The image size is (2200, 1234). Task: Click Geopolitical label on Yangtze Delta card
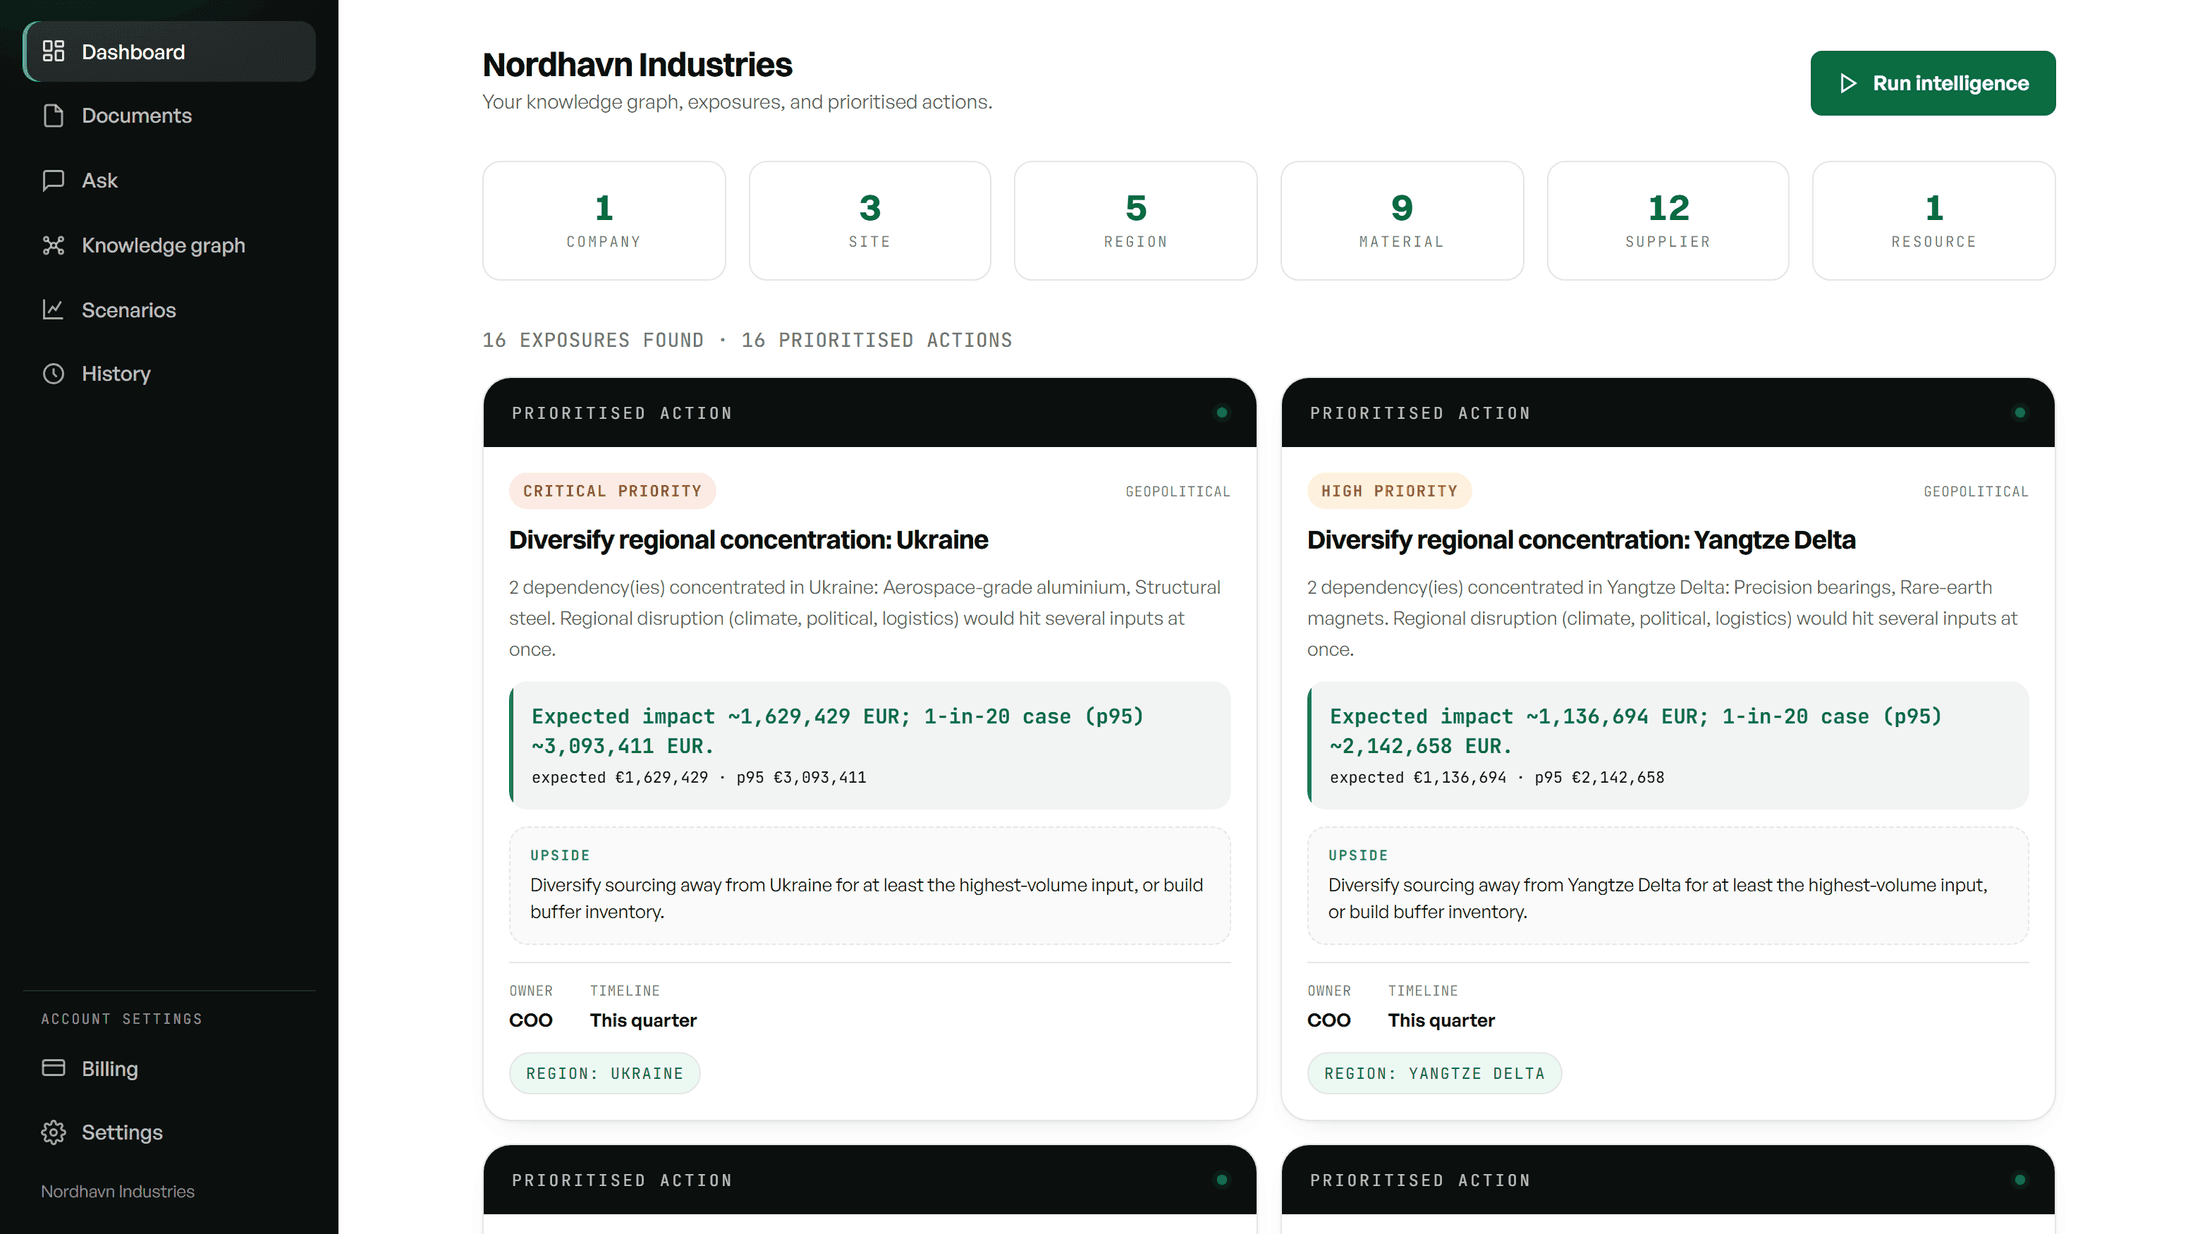point(1976,491)
